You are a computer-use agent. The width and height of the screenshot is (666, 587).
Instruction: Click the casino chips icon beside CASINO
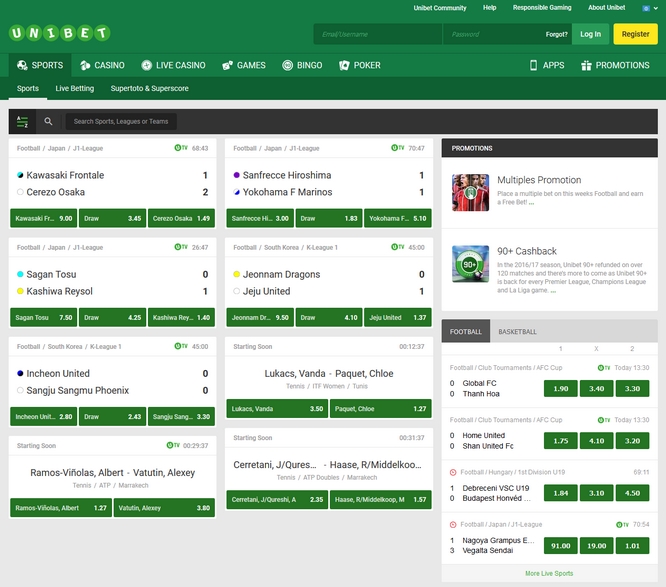pyautogui.click(x=85, y=65)
